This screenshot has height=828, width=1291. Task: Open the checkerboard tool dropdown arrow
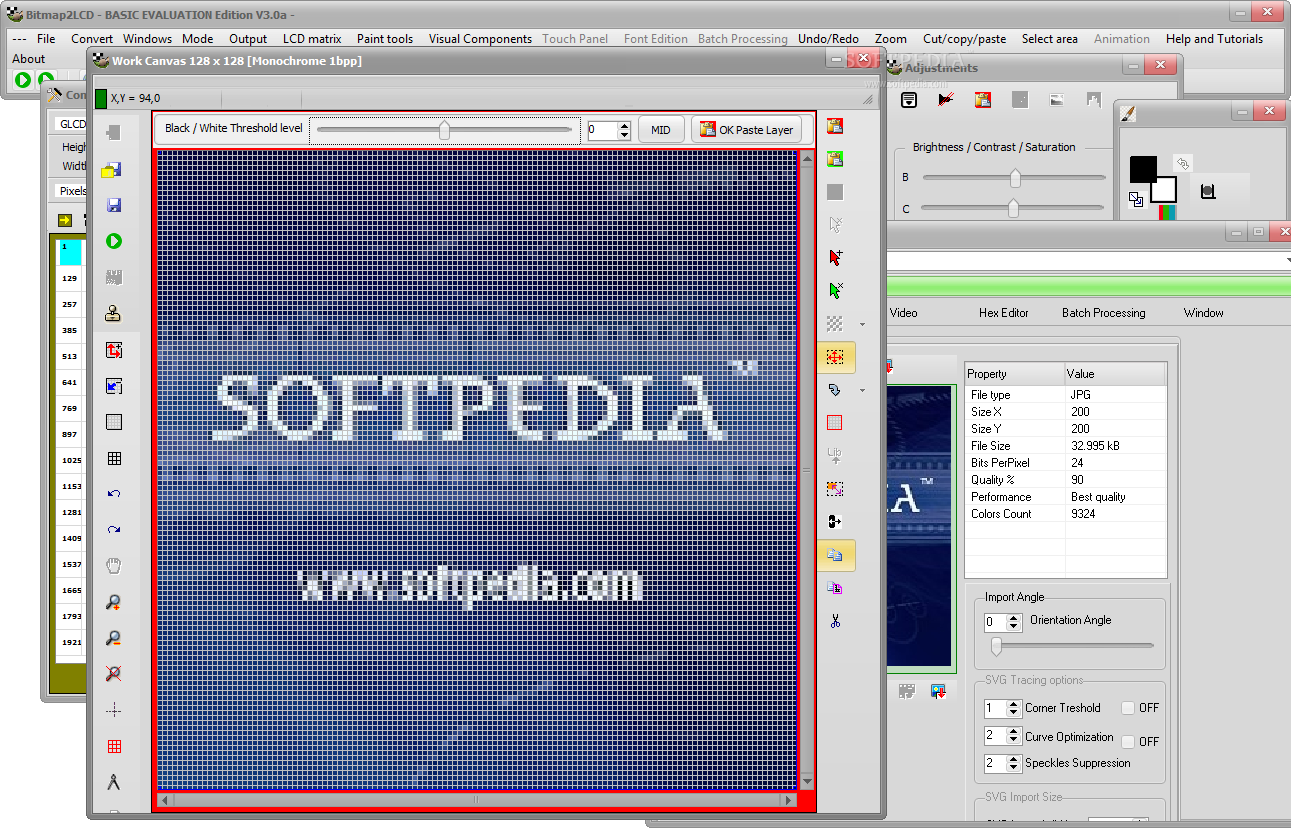click(862, 325)
